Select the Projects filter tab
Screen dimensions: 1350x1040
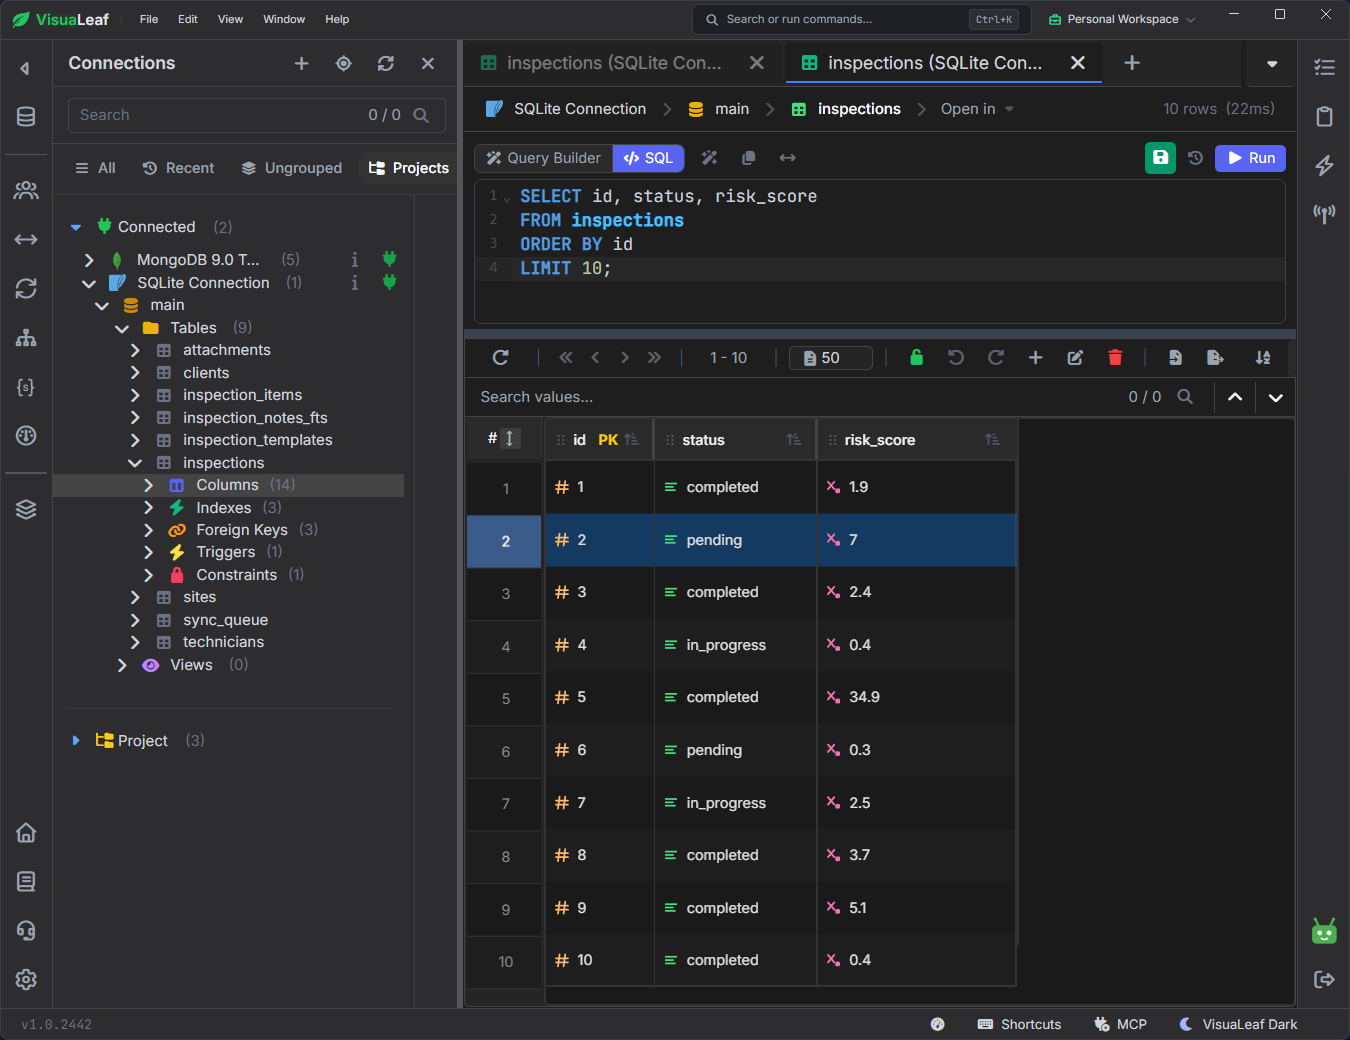(x=408, y=168)
